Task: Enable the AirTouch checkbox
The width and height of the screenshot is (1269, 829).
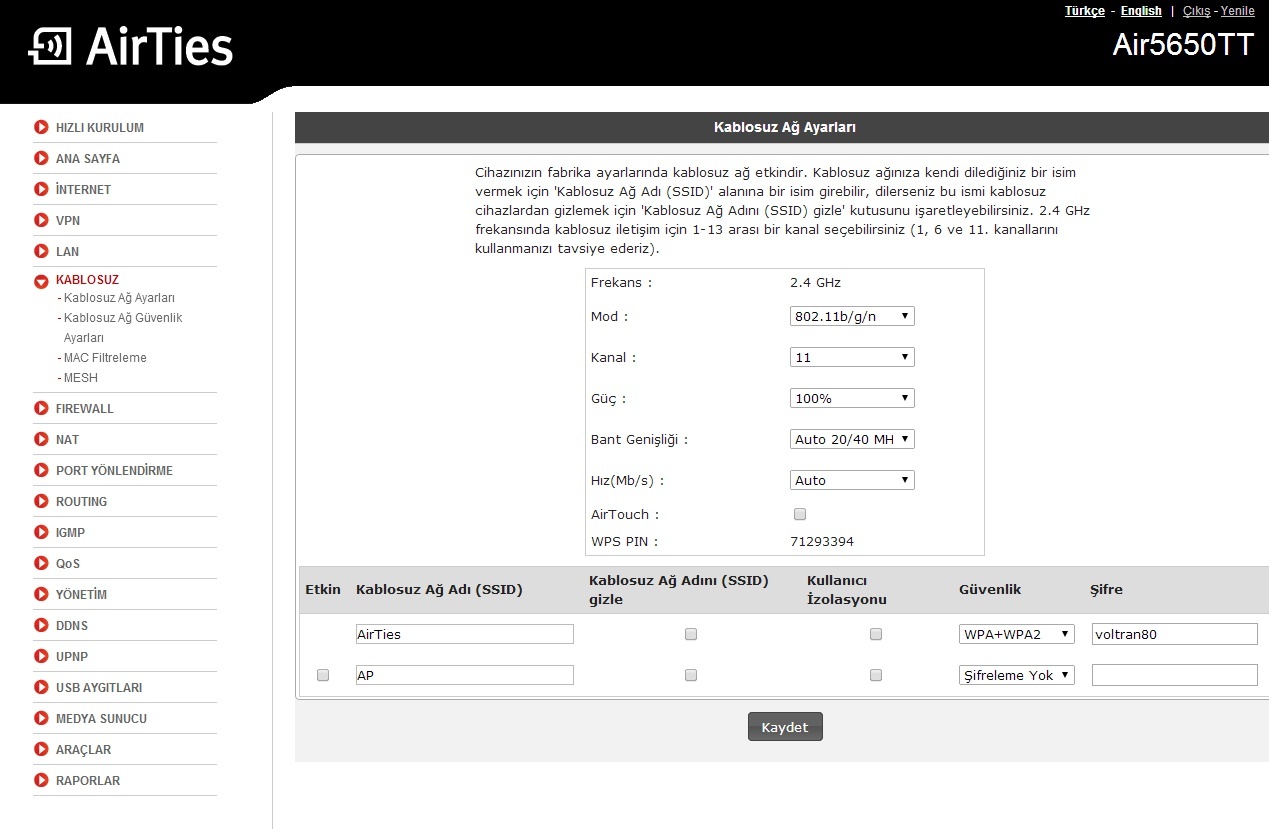Action: click(x=799, y=514)
